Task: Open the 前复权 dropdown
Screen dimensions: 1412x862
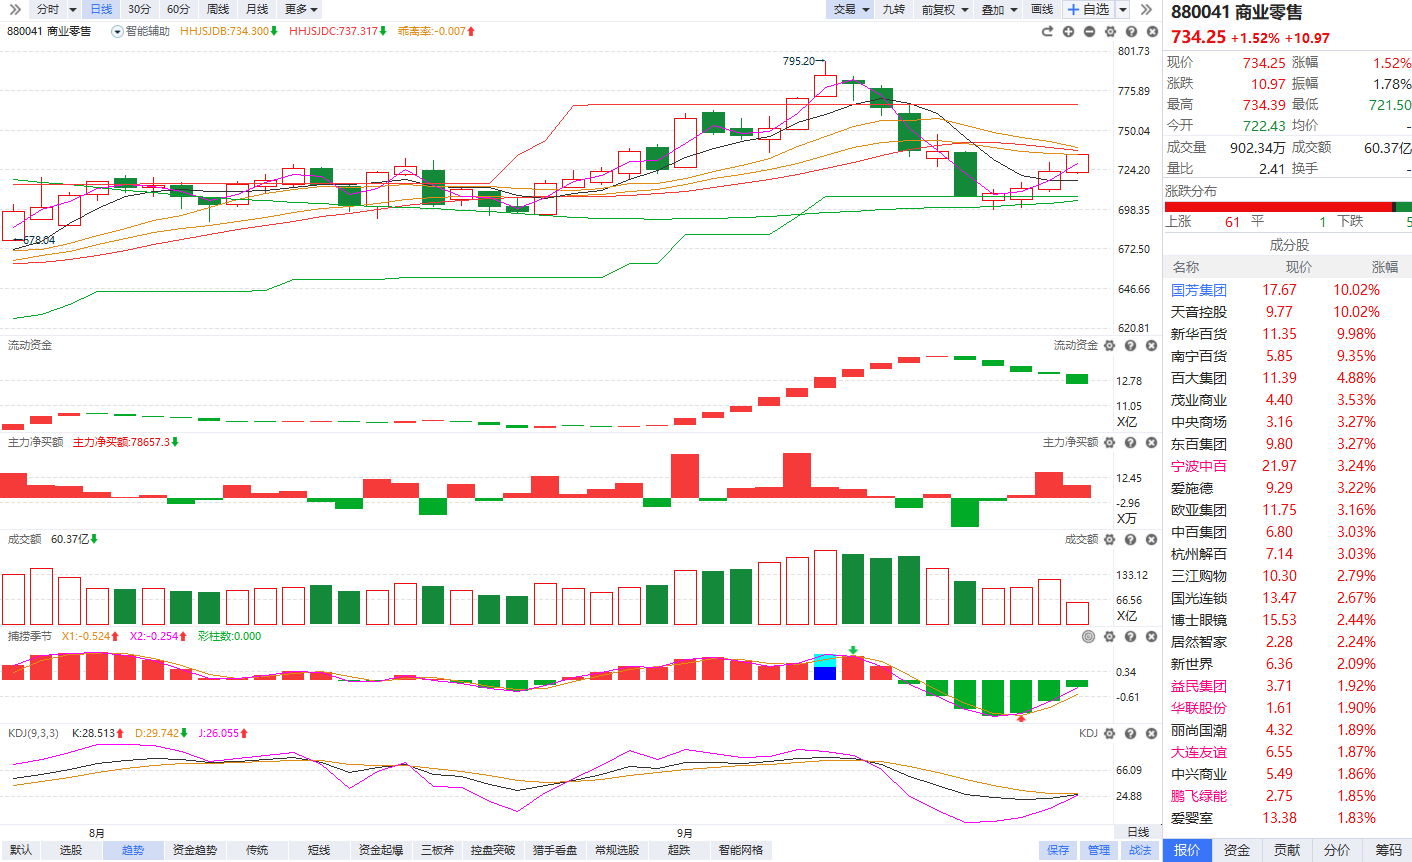Action: click(x=944, y=9)
